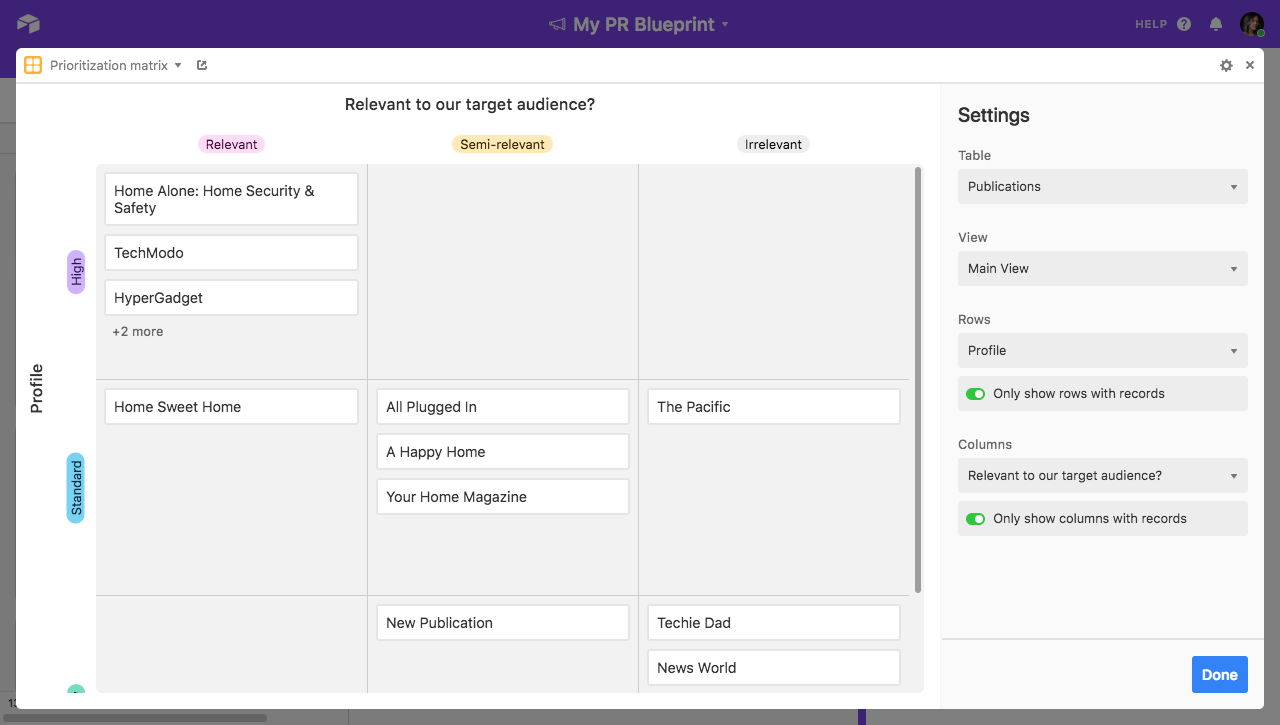Open the HELP link
This screenshot has width=1280, height=725.
1151,24
